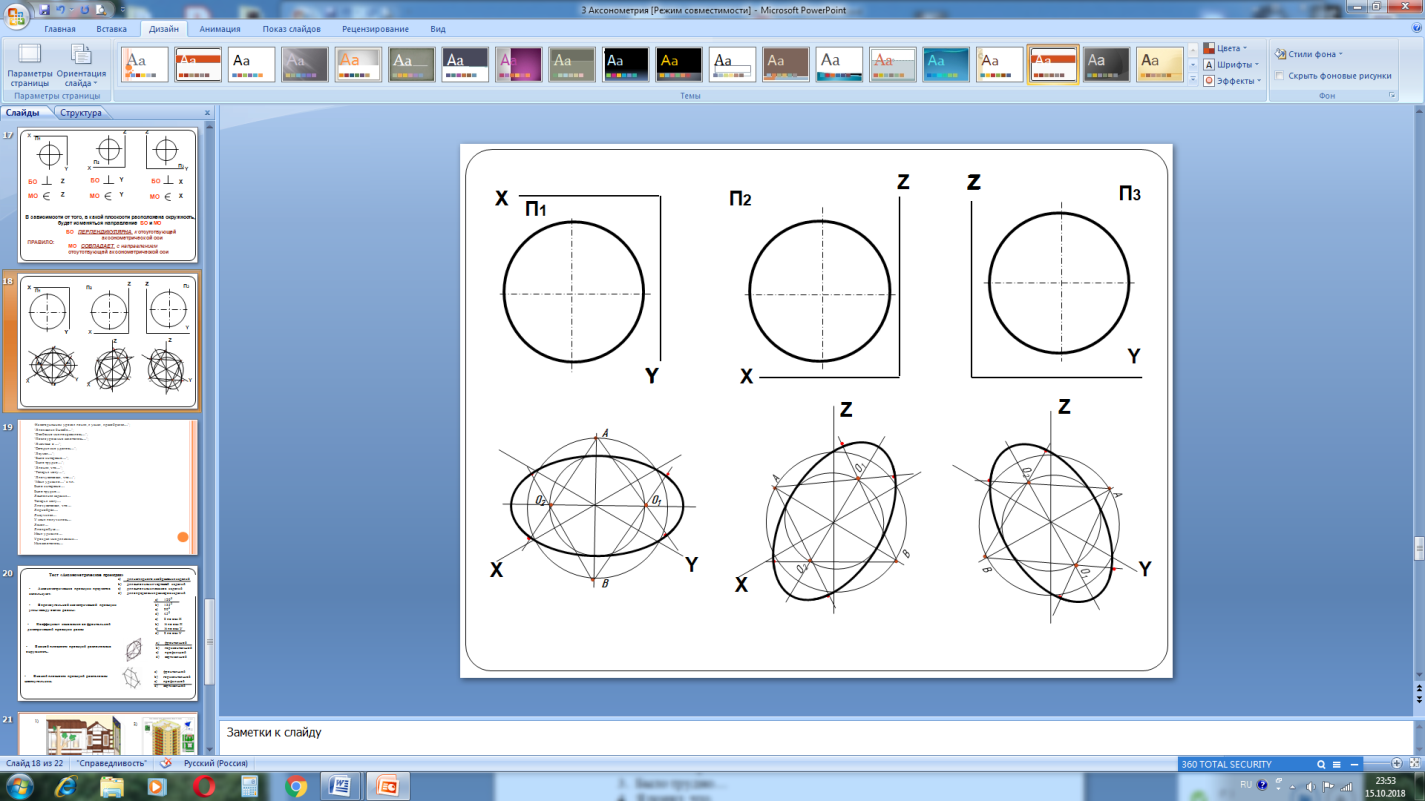Click RU language indicator in tray
Image resolution: width=1425 pixels, height=801 pixels.
coord(1246,786)
